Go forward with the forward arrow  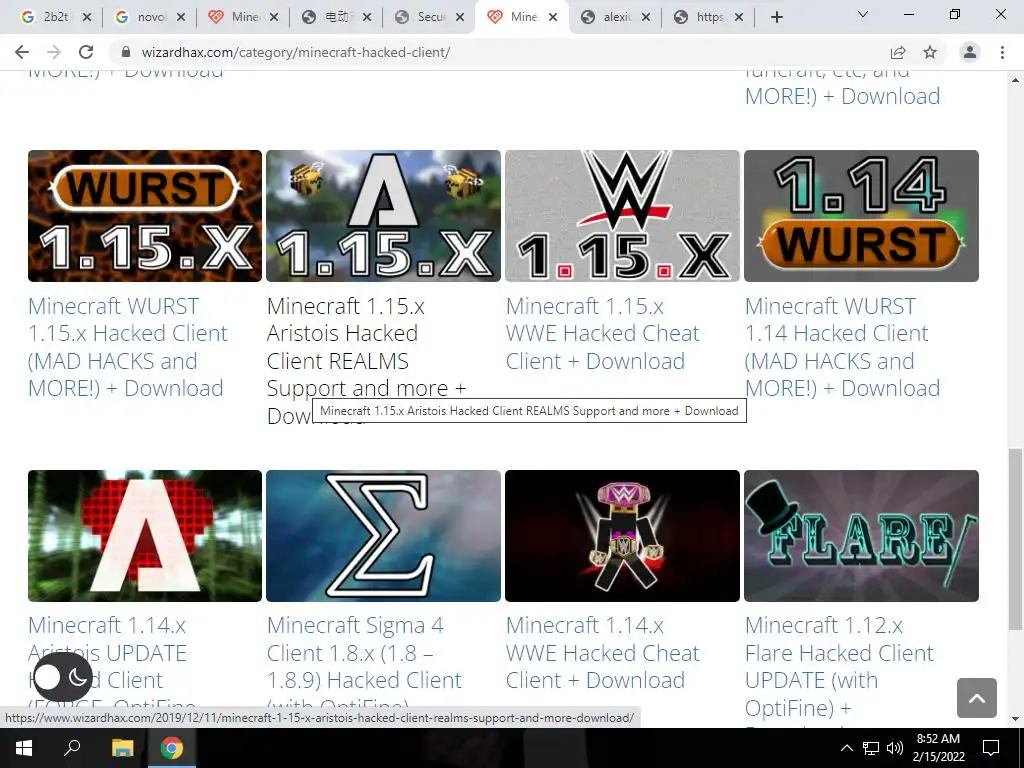pos(54,52)
